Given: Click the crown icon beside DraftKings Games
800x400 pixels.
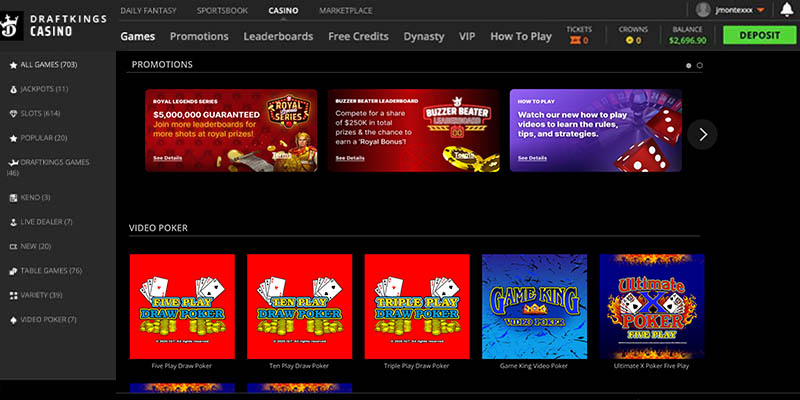Looking at the screenshot, I should (13, 163).
